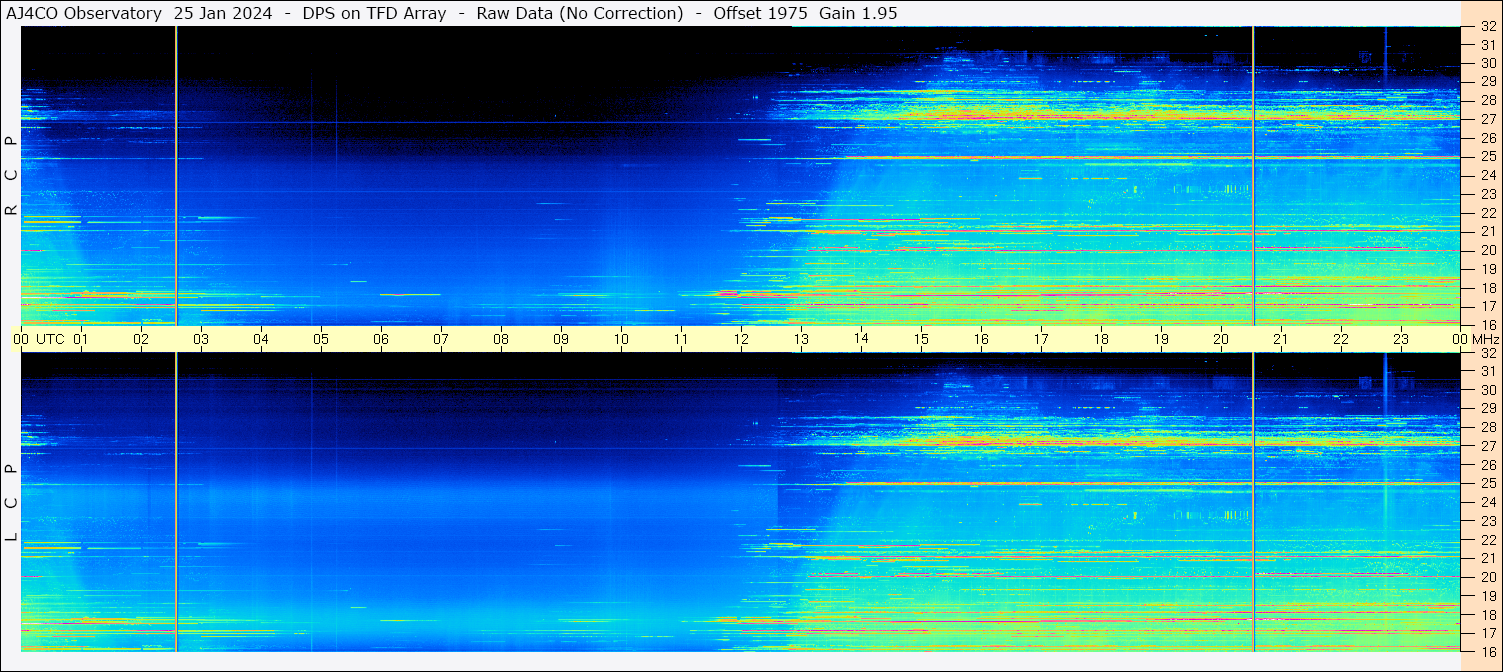
Task: Click the pink vertical line in LCP spectrogram
Action: [x=1253, y=500]
